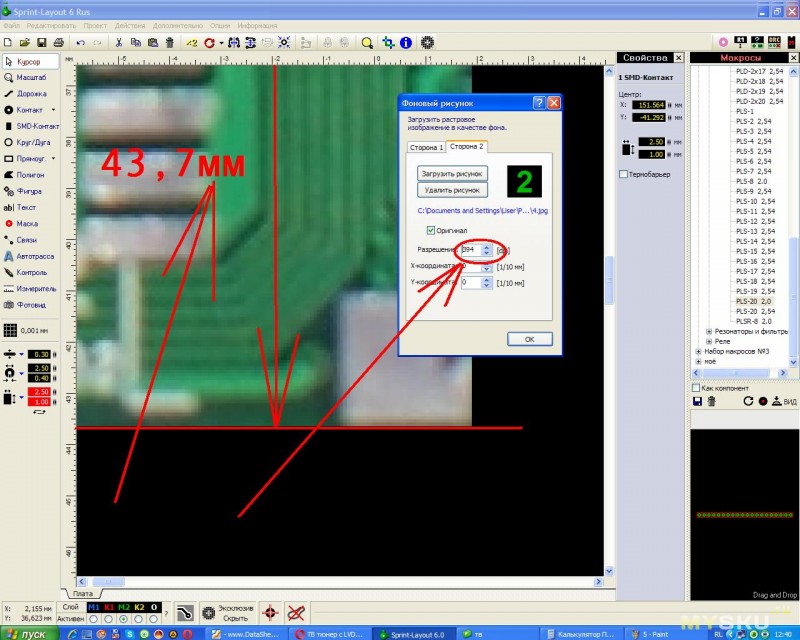Screen dimensions: 800x640
Task: Pick the SMD-Контакт tool
Action: 31,126
